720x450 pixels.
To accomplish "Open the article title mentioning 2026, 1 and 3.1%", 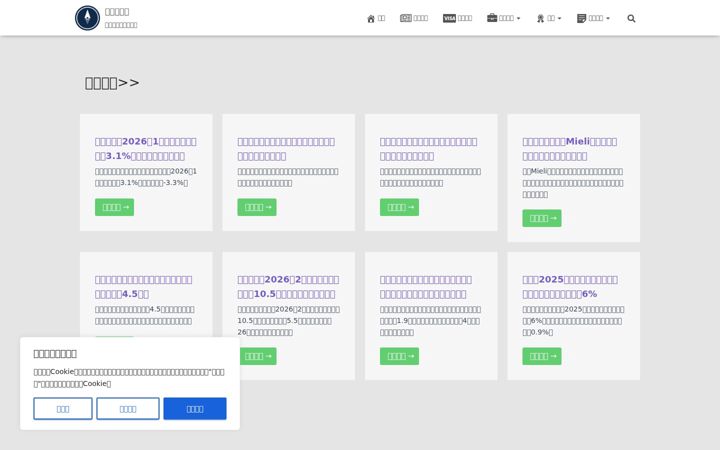I will [x=146, y=149].
